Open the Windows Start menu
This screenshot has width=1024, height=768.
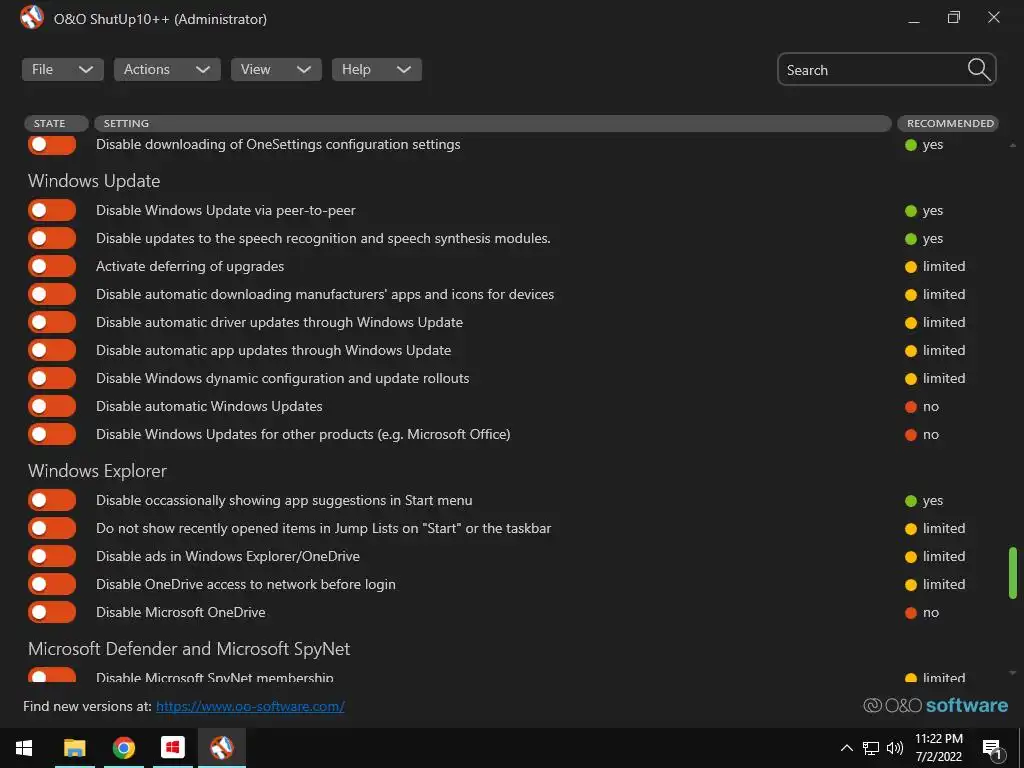pyautogui.click(x=24, y=747)
